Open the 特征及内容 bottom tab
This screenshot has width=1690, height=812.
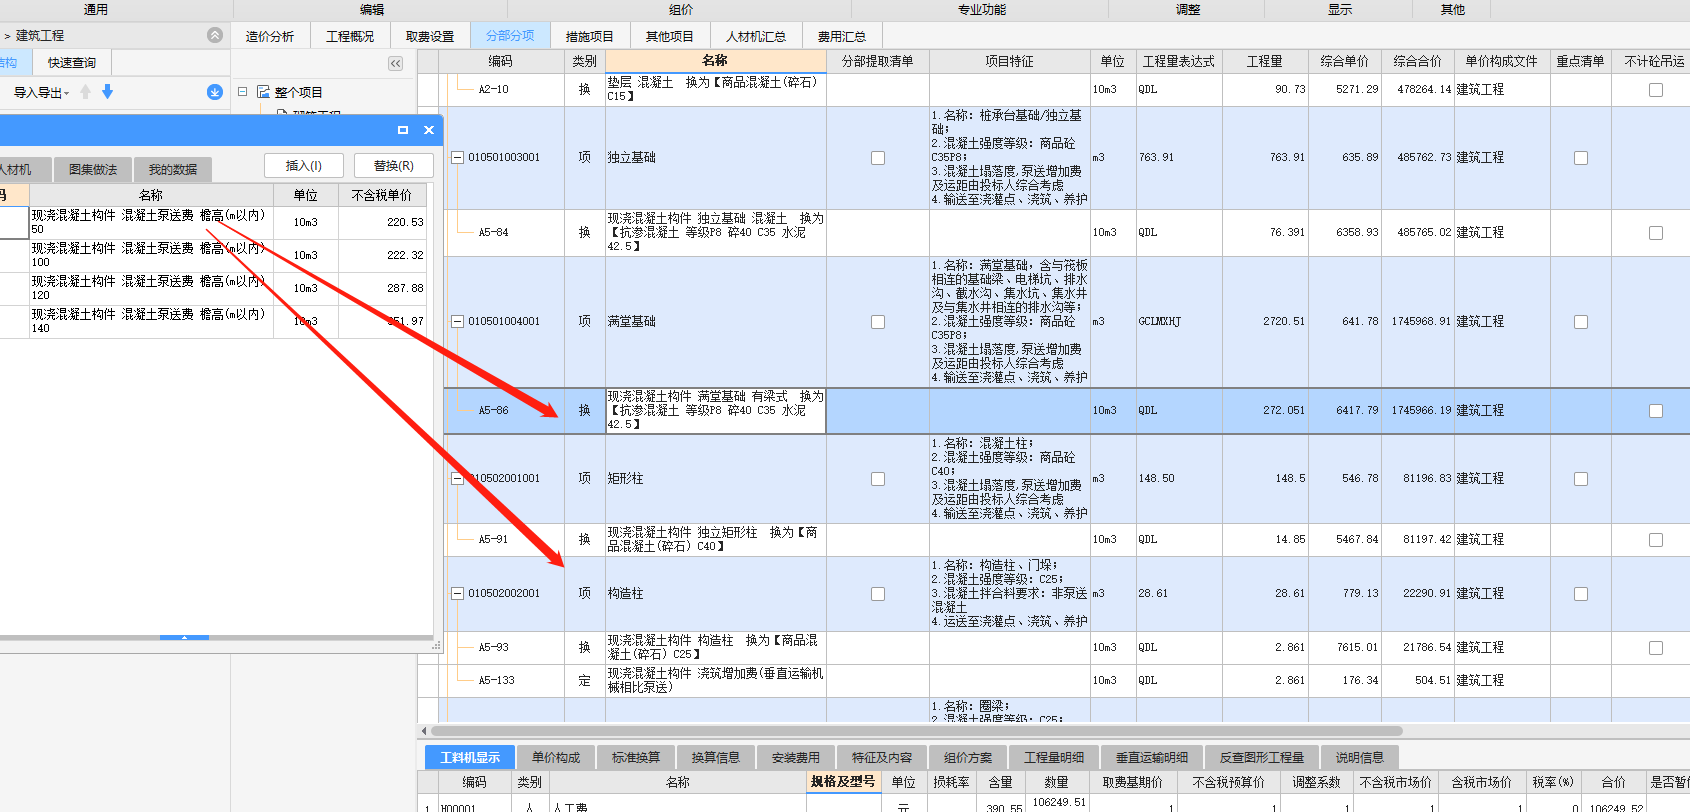point(882,757)
